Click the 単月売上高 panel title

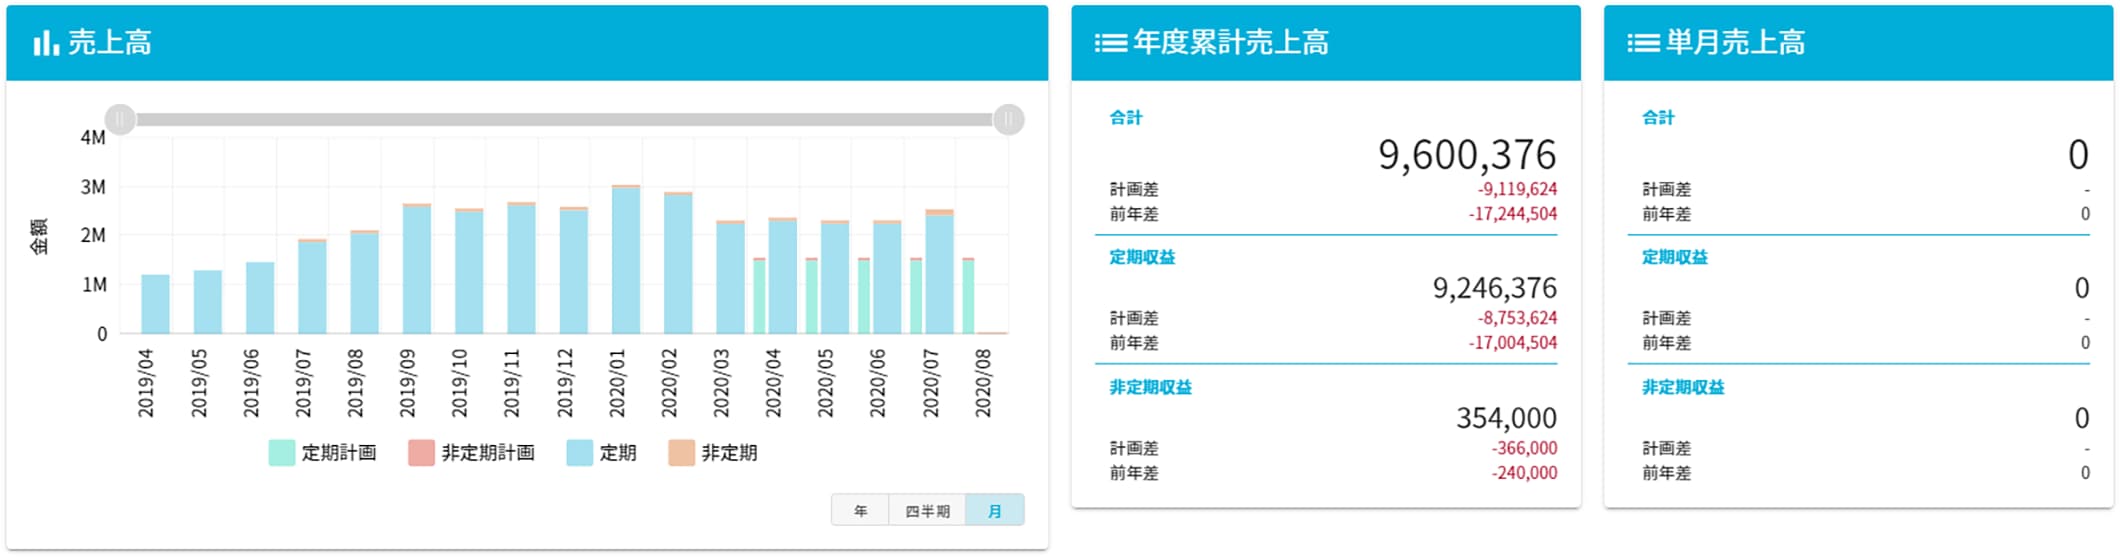1735,43
